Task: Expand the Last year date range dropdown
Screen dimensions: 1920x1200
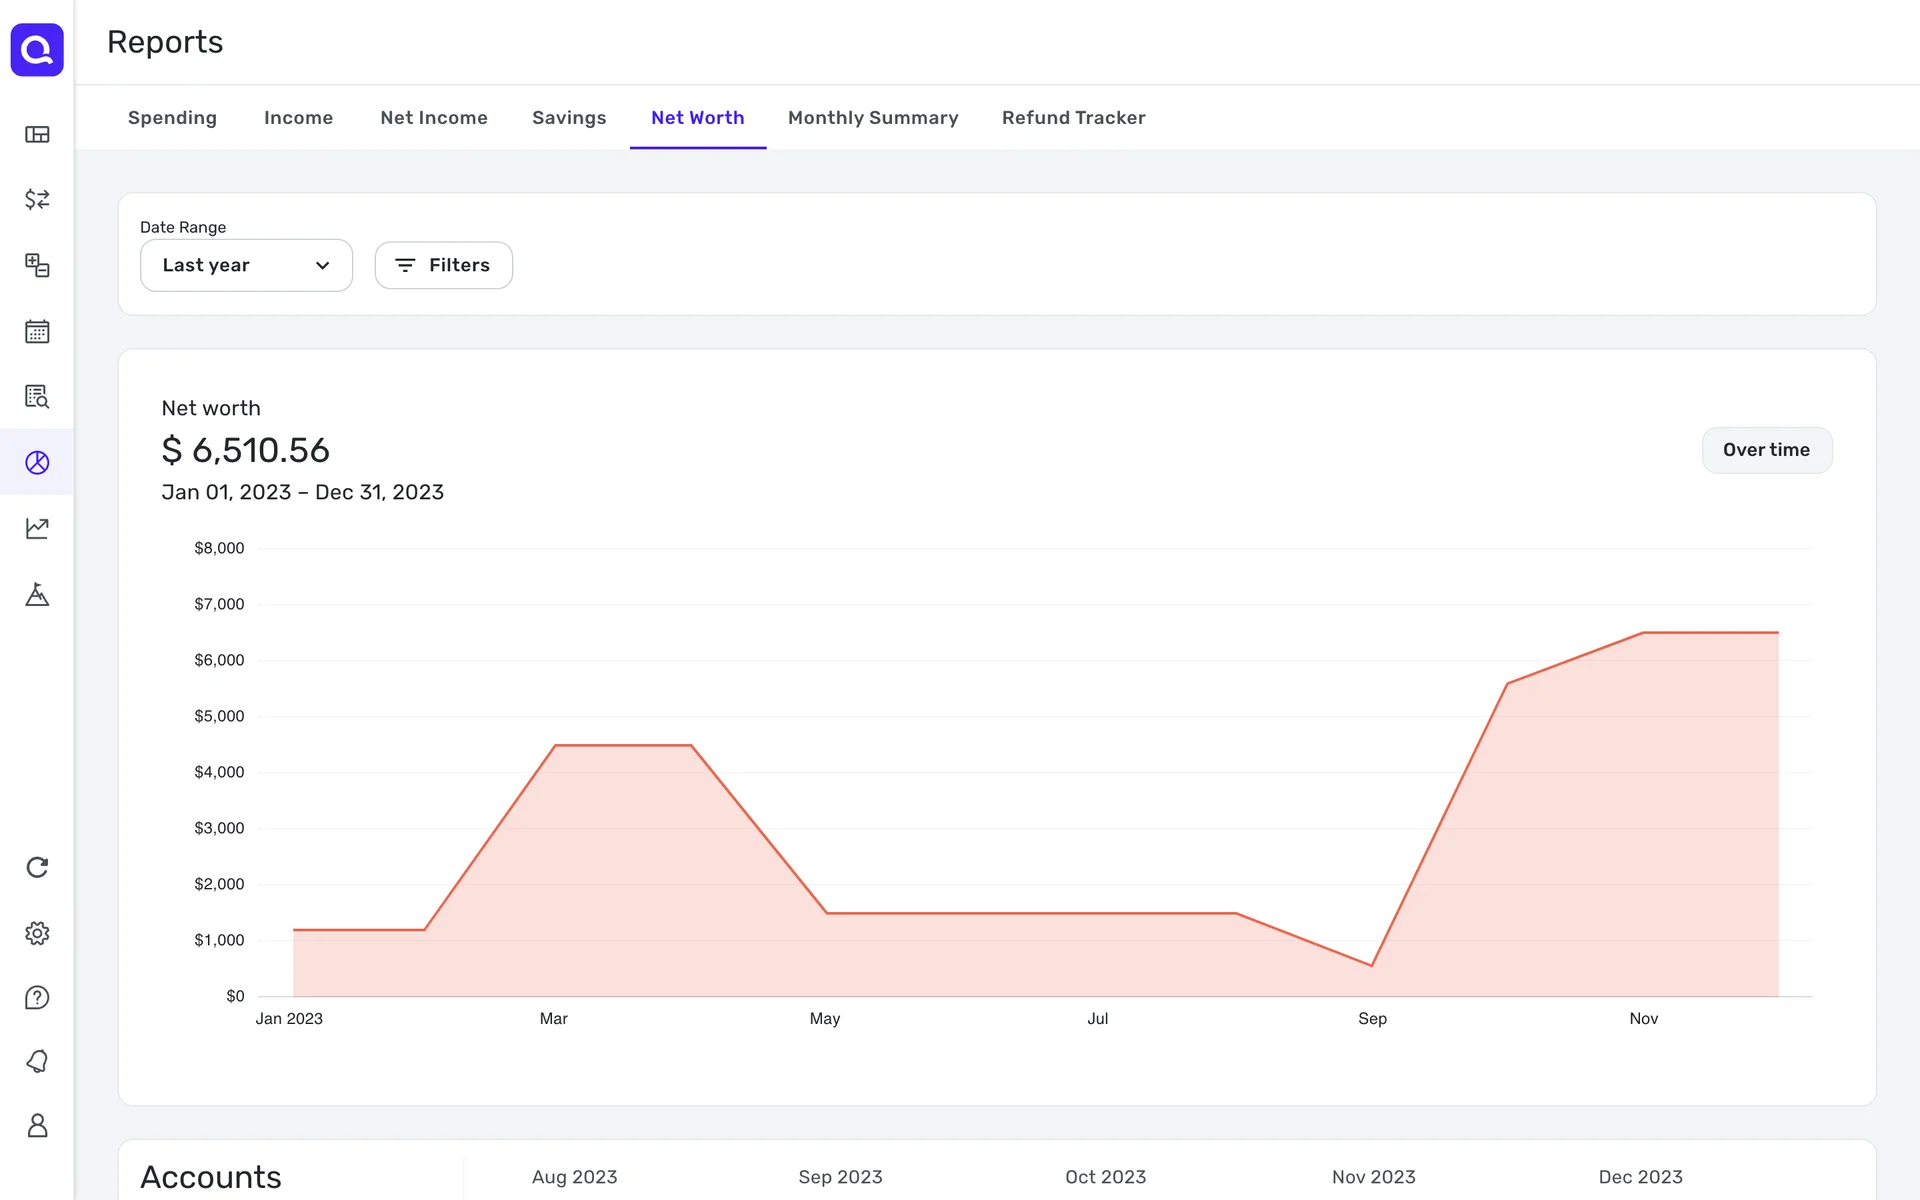Action: click(246, 265)
